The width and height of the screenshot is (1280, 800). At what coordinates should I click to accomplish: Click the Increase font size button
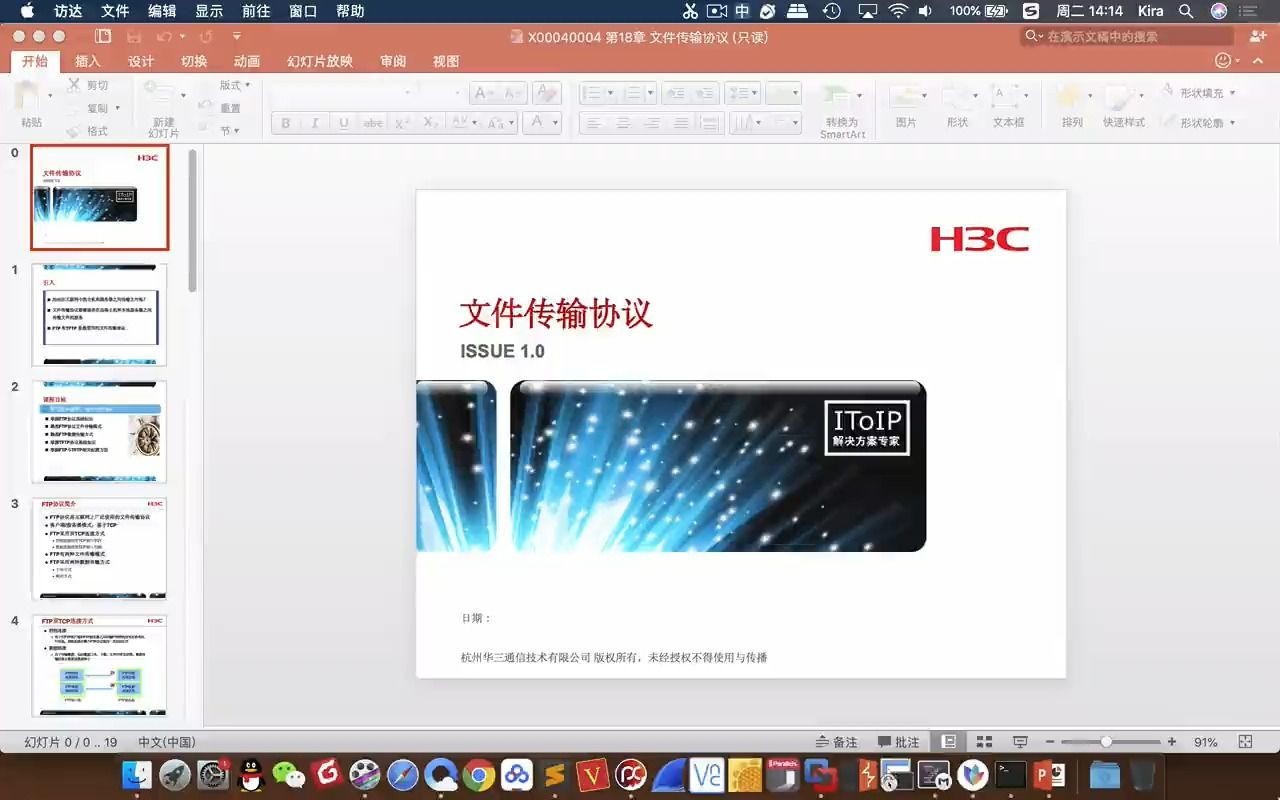pos(485,93)
